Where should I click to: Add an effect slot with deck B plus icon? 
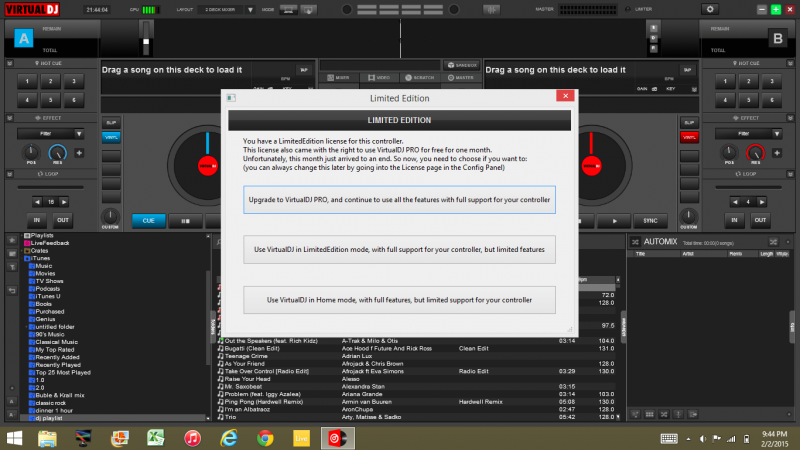pyautogui.click(x=777, y=153)
